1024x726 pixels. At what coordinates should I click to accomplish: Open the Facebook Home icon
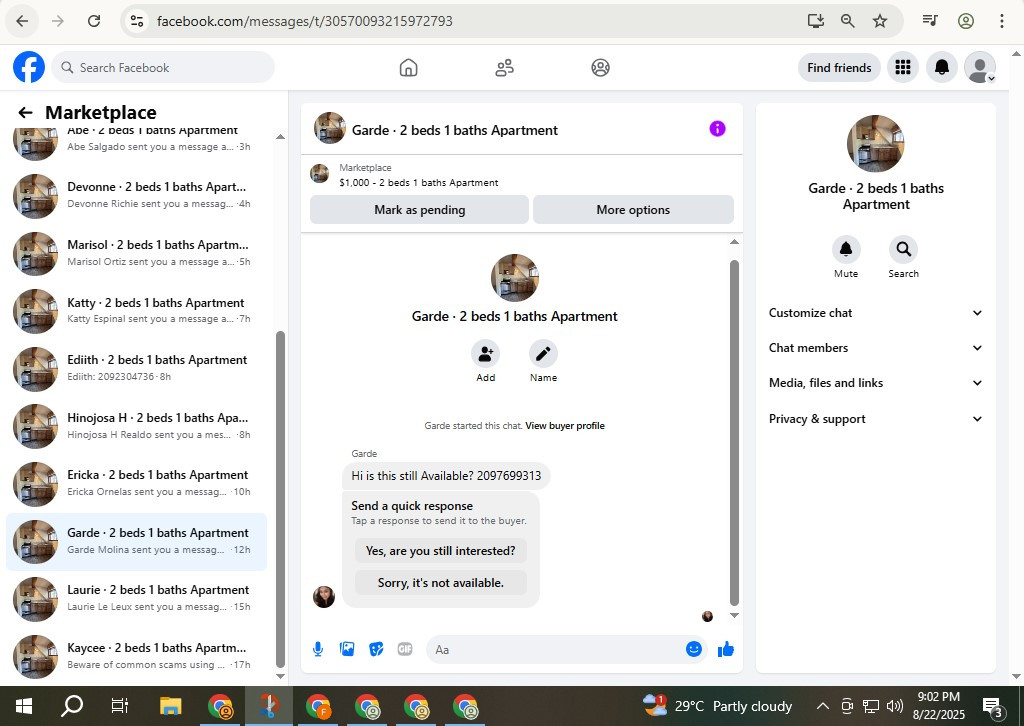(408, 67)
